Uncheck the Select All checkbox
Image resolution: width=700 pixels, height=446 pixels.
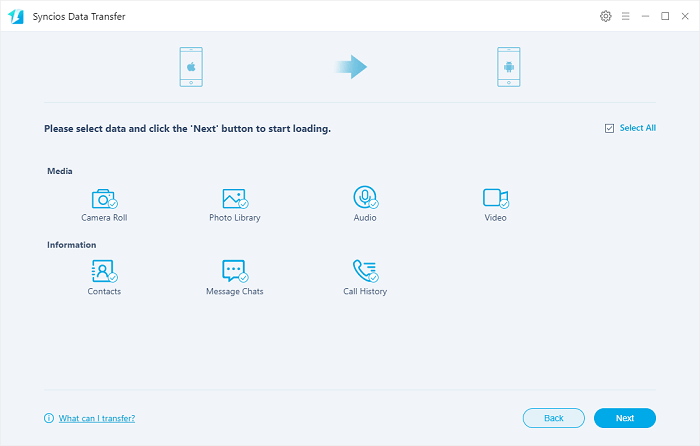pyautogui.click(x=609, y=128)
